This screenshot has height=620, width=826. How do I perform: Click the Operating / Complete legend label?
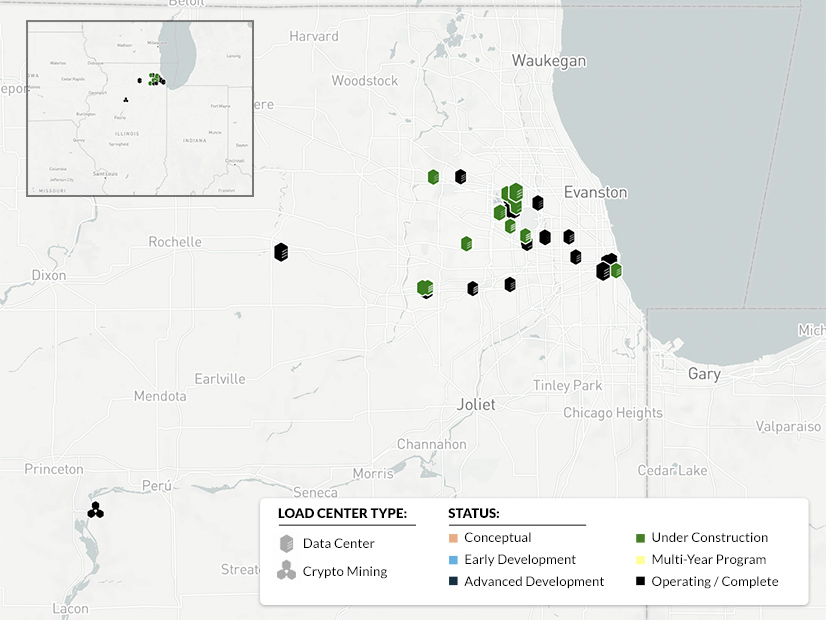(717, 581)
